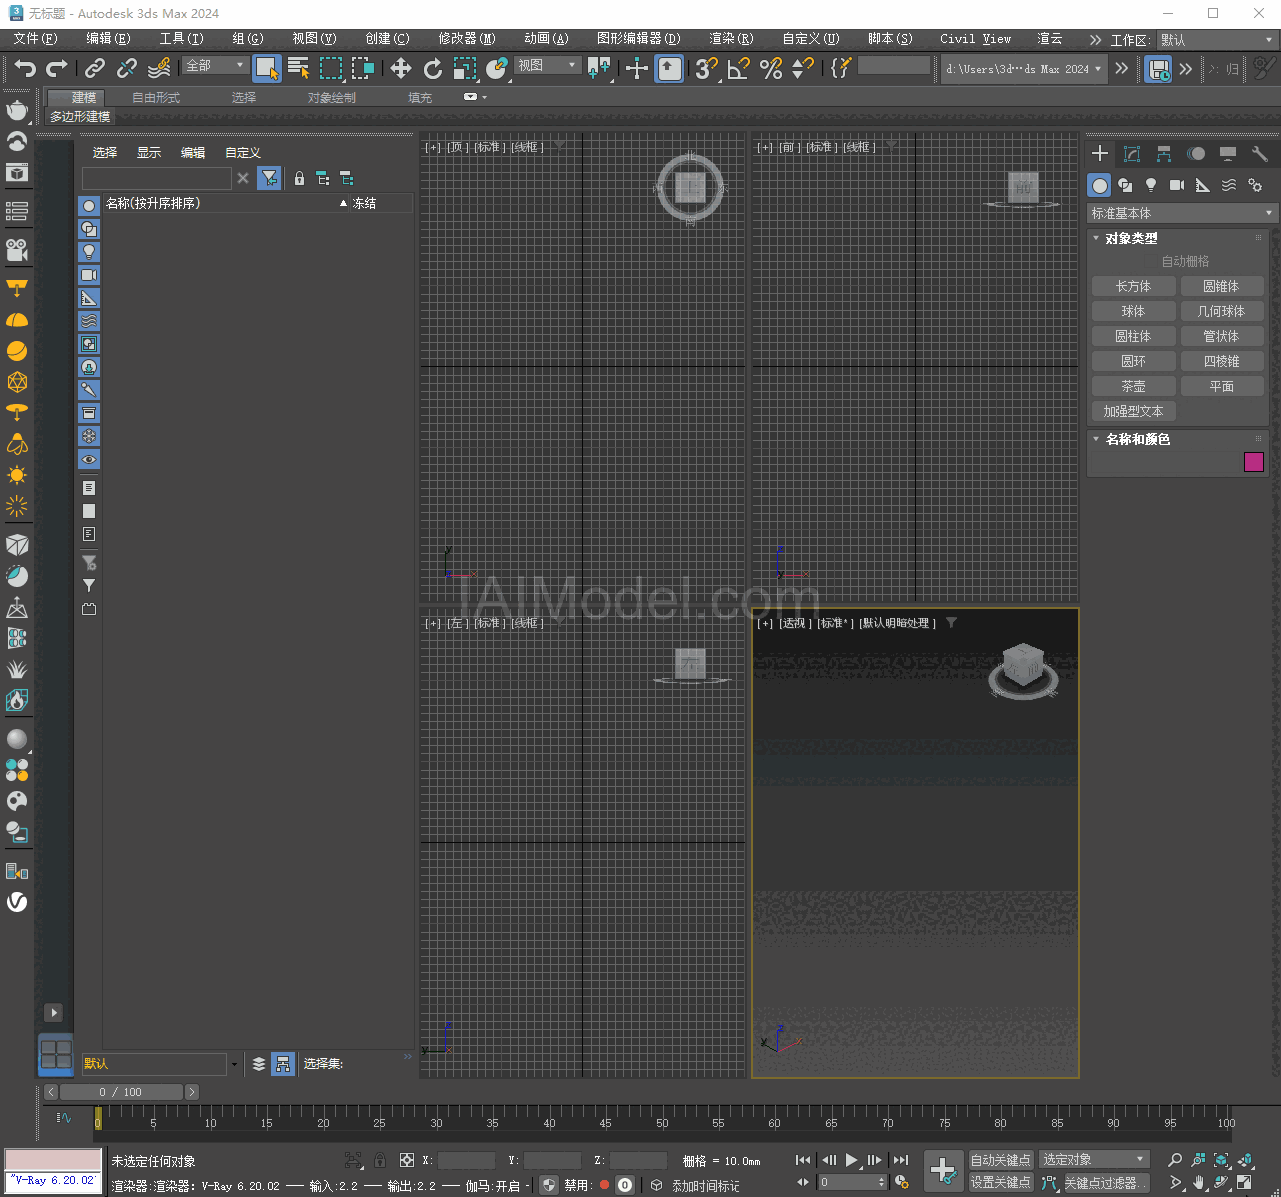Toggle display geometry filter in scene explorer
Image resolution: width=1281 pixels, height=1197 pixels.
tap(89, 205)
